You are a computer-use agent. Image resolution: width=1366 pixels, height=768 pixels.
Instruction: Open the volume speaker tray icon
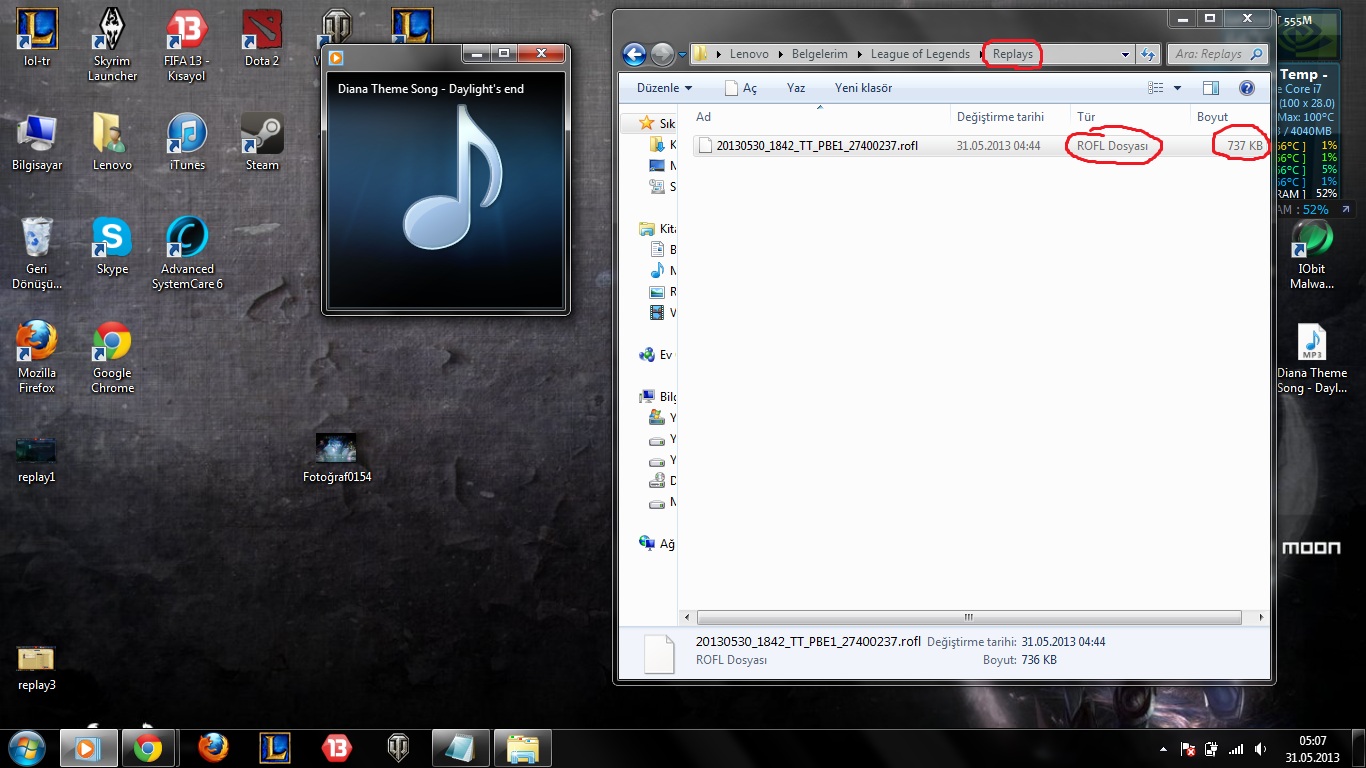tap(1262, 748)
